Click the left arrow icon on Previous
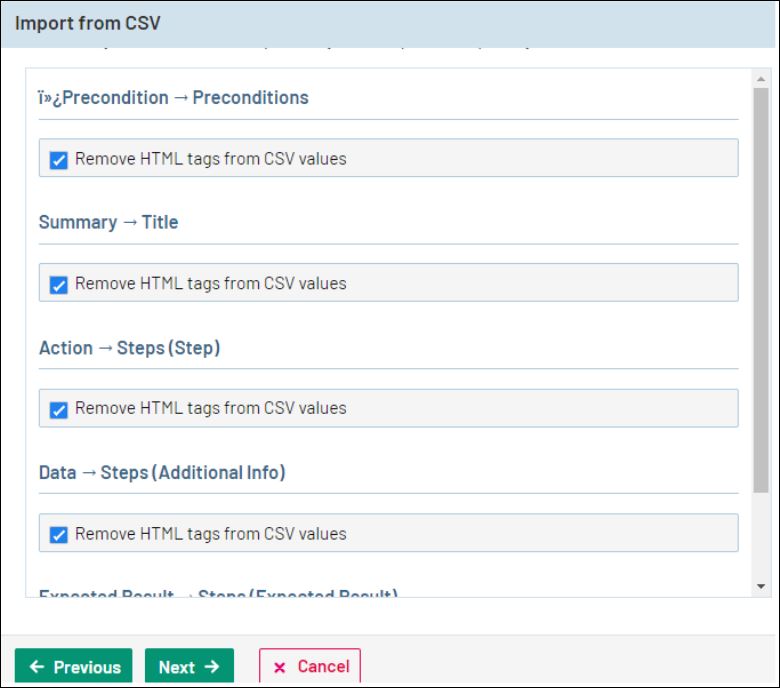 tap(37, 667)
